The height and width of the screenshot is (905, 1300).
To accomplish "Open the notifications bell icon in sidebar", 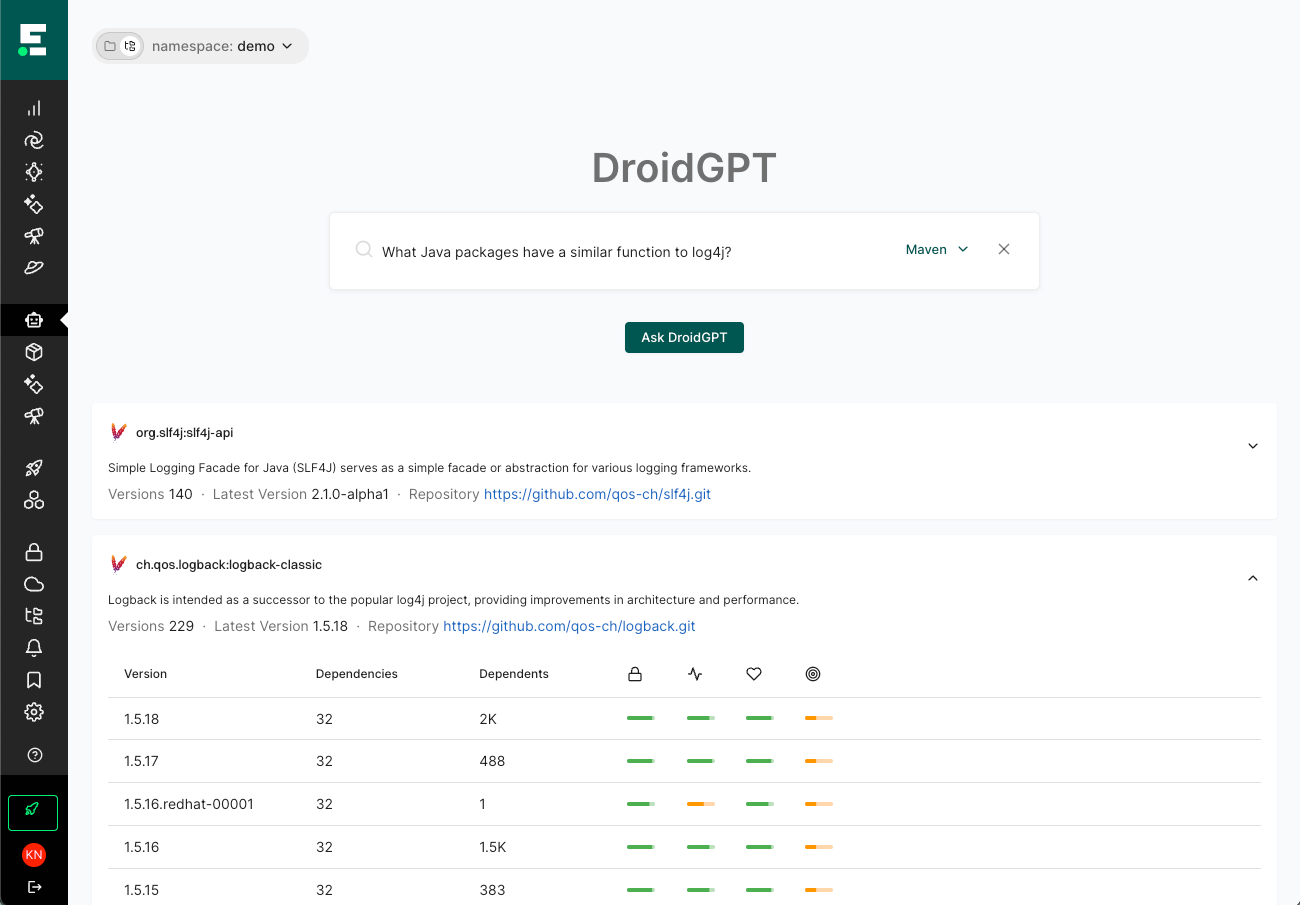I will click(x=34, y=648).
